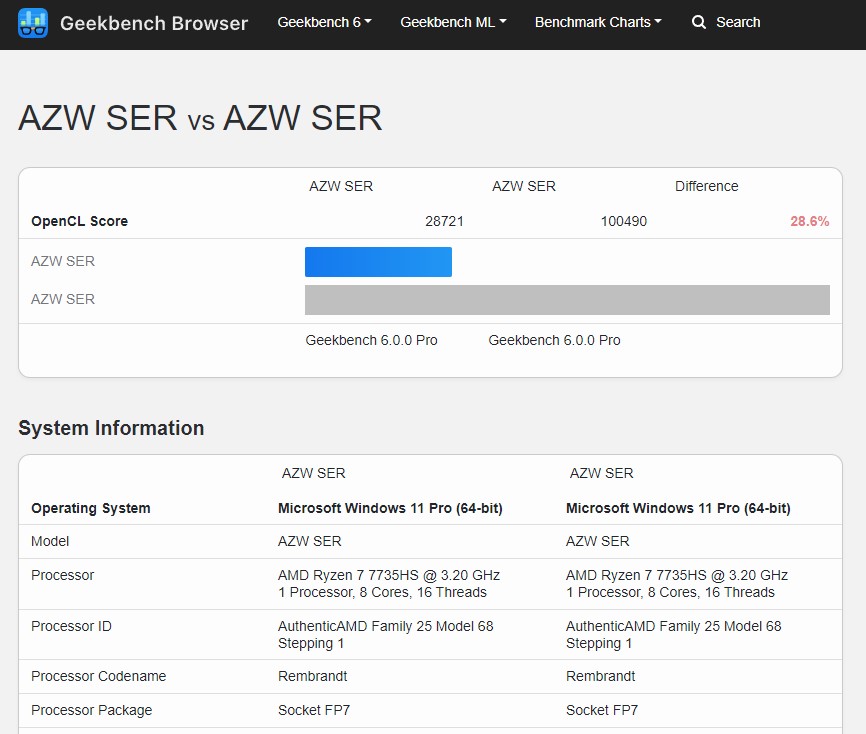Click the search magnifier icon
866x734 pixels.
[699, 22]
